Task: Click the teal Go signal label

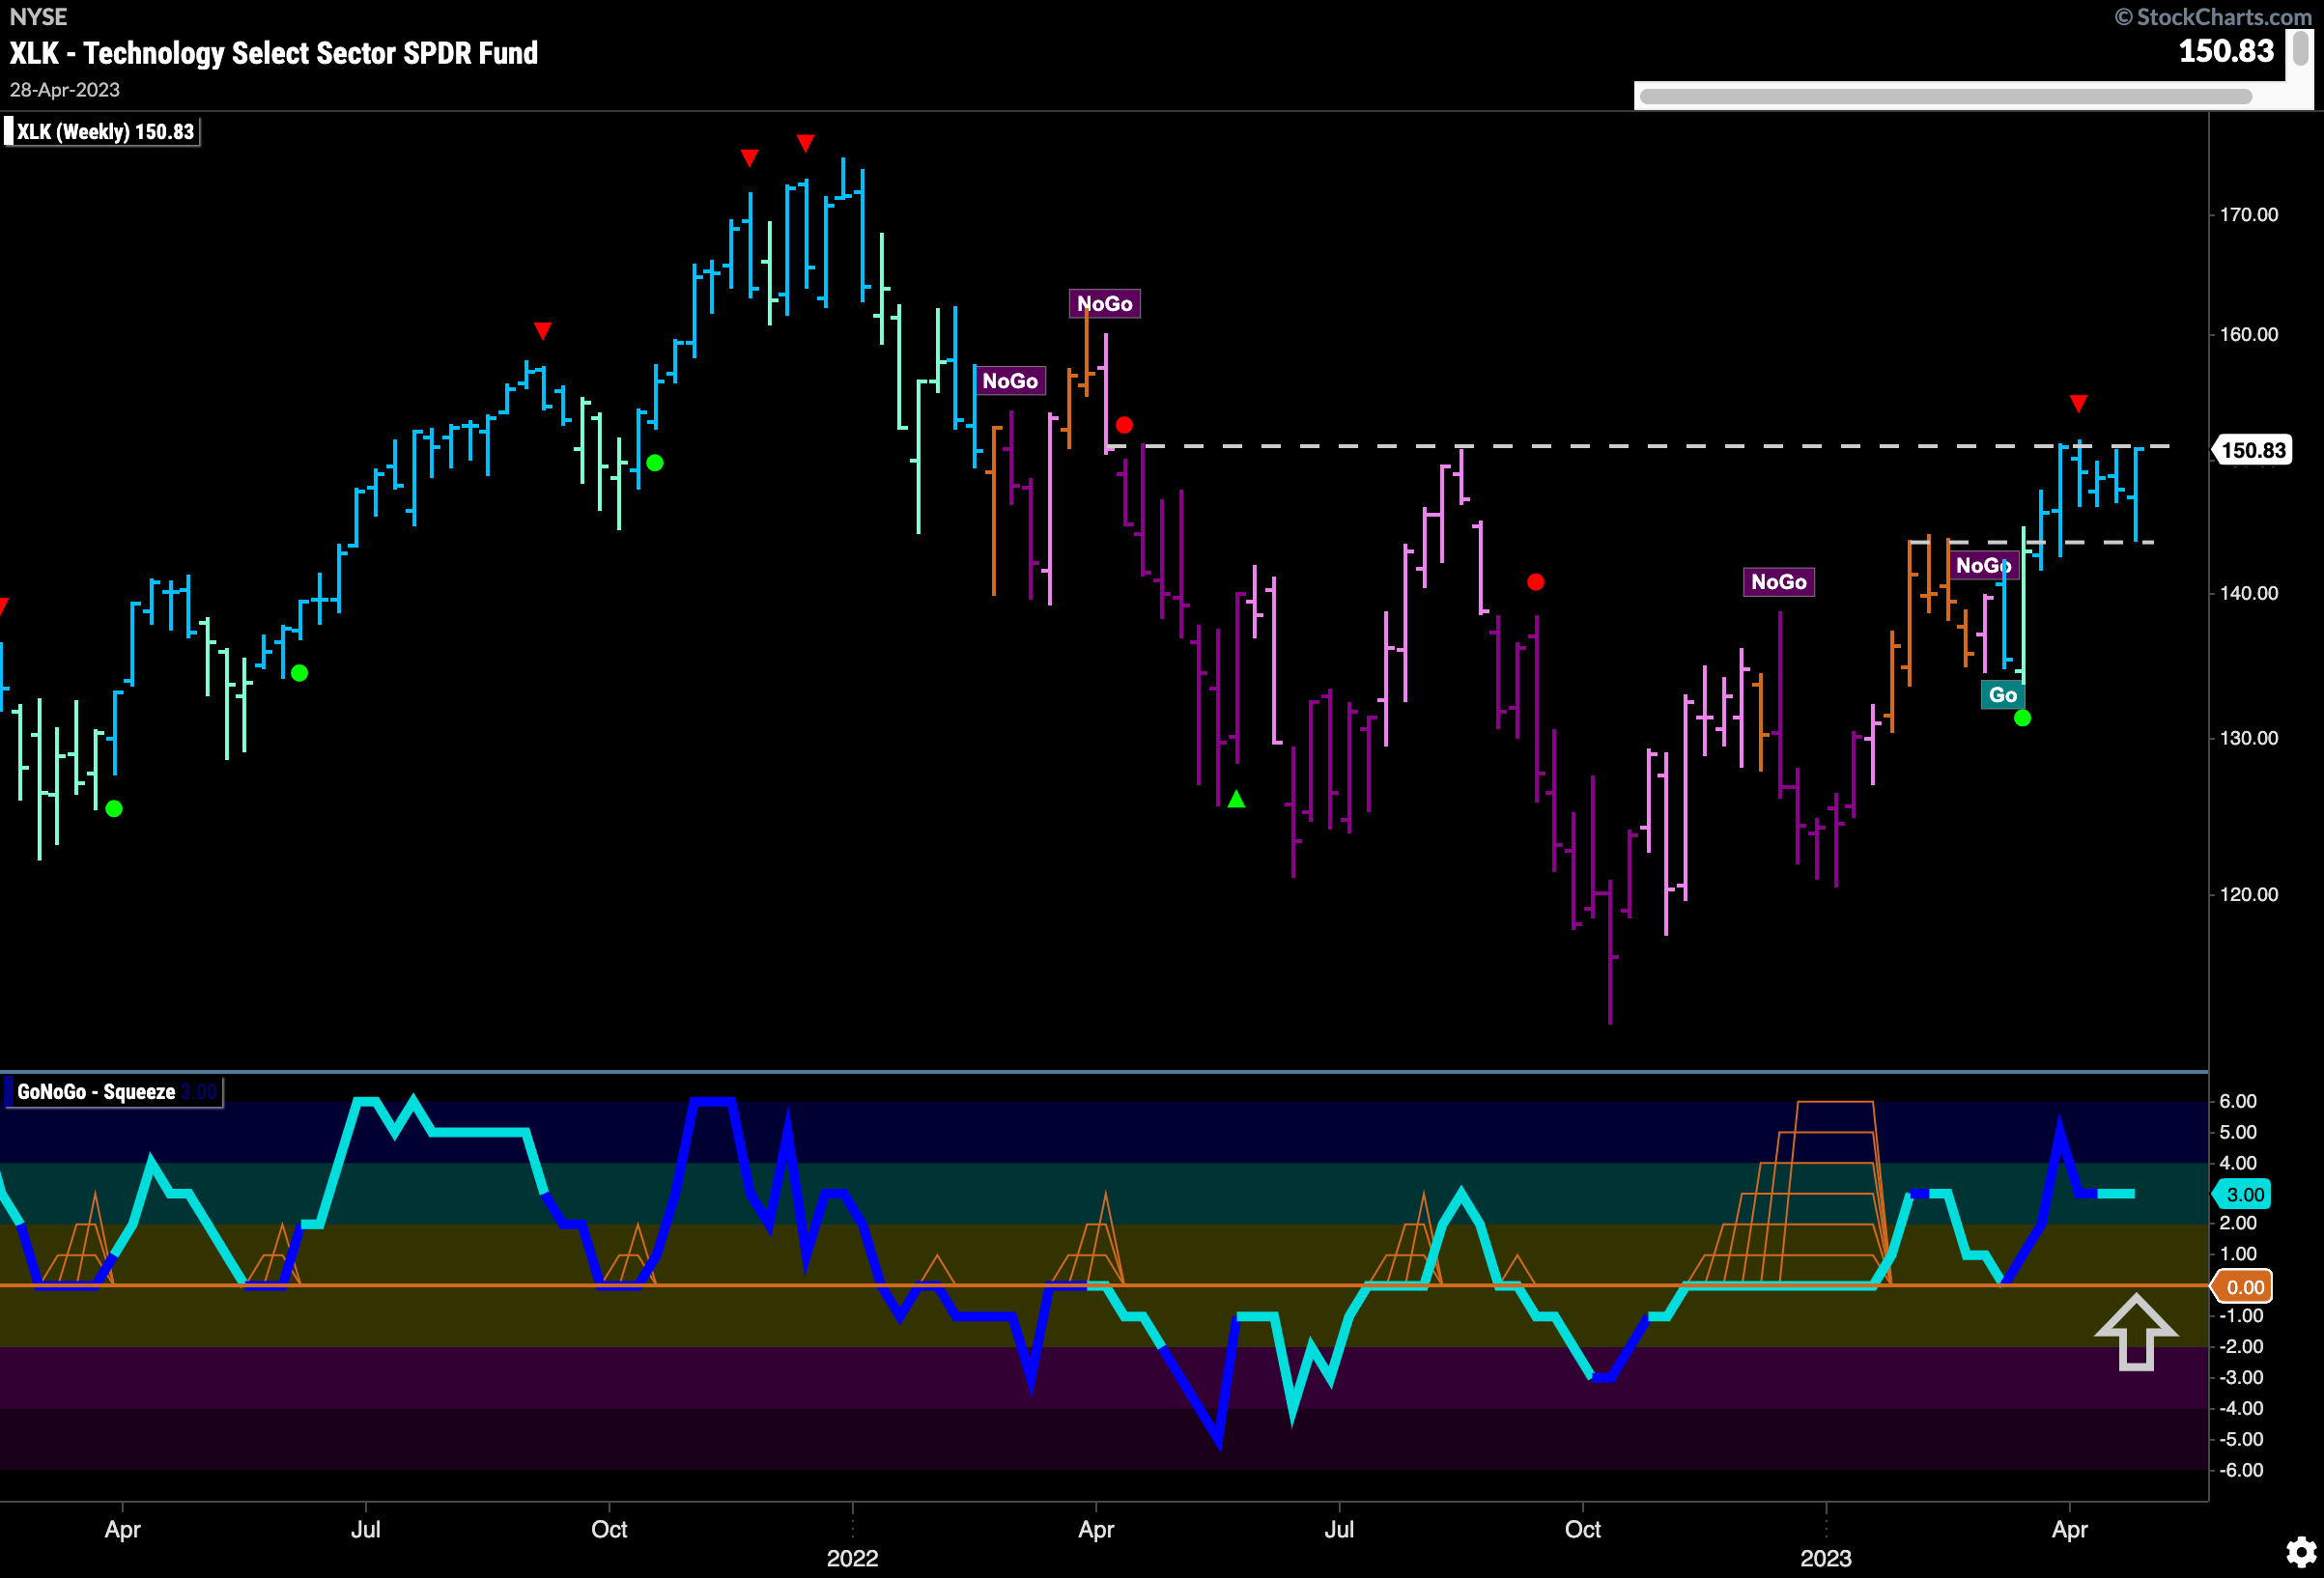Action: [2002, 695]
